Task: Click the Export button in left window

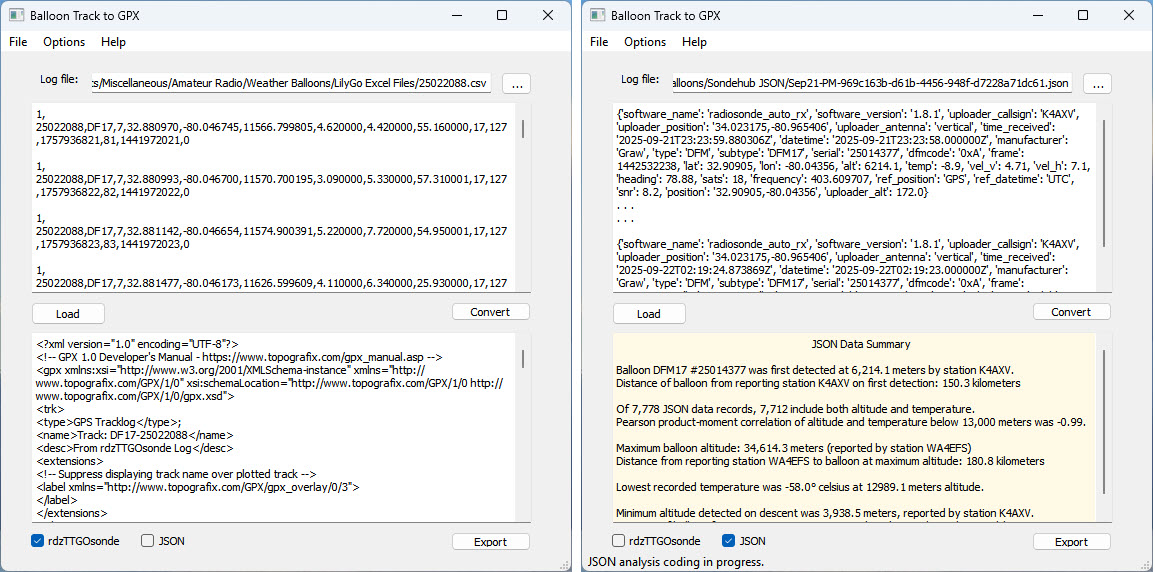Action: click(491, 542)
